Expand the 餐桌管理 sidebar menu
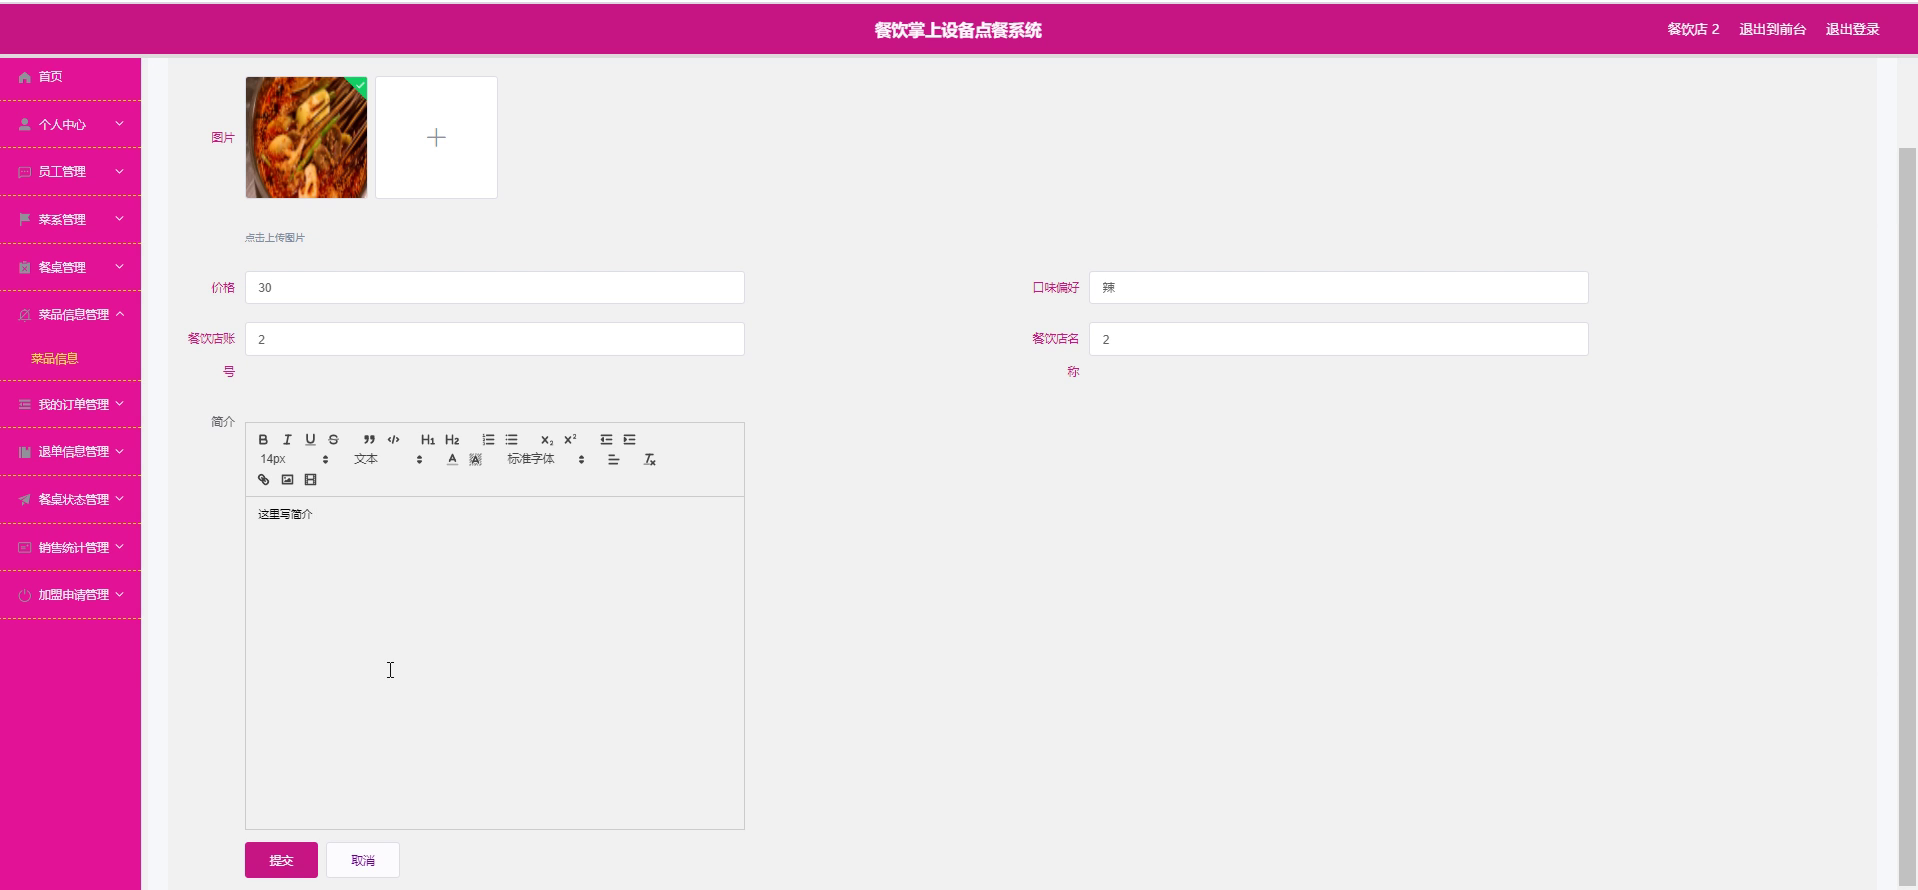The height and width of the screenshot is (890, 1918). (x=70, y=268)
